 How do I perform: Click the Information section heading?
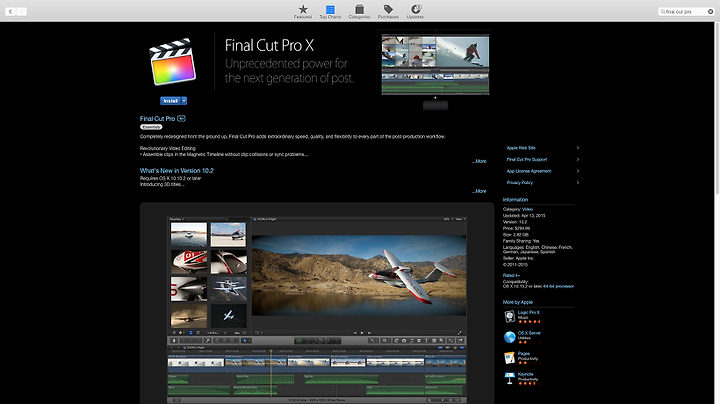point(515,200)
